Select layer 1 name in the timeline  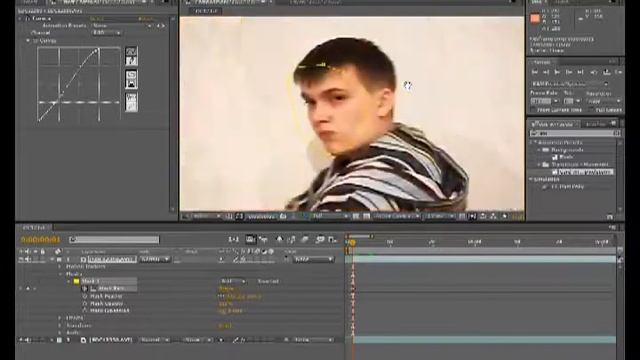[x=112, y=260]
